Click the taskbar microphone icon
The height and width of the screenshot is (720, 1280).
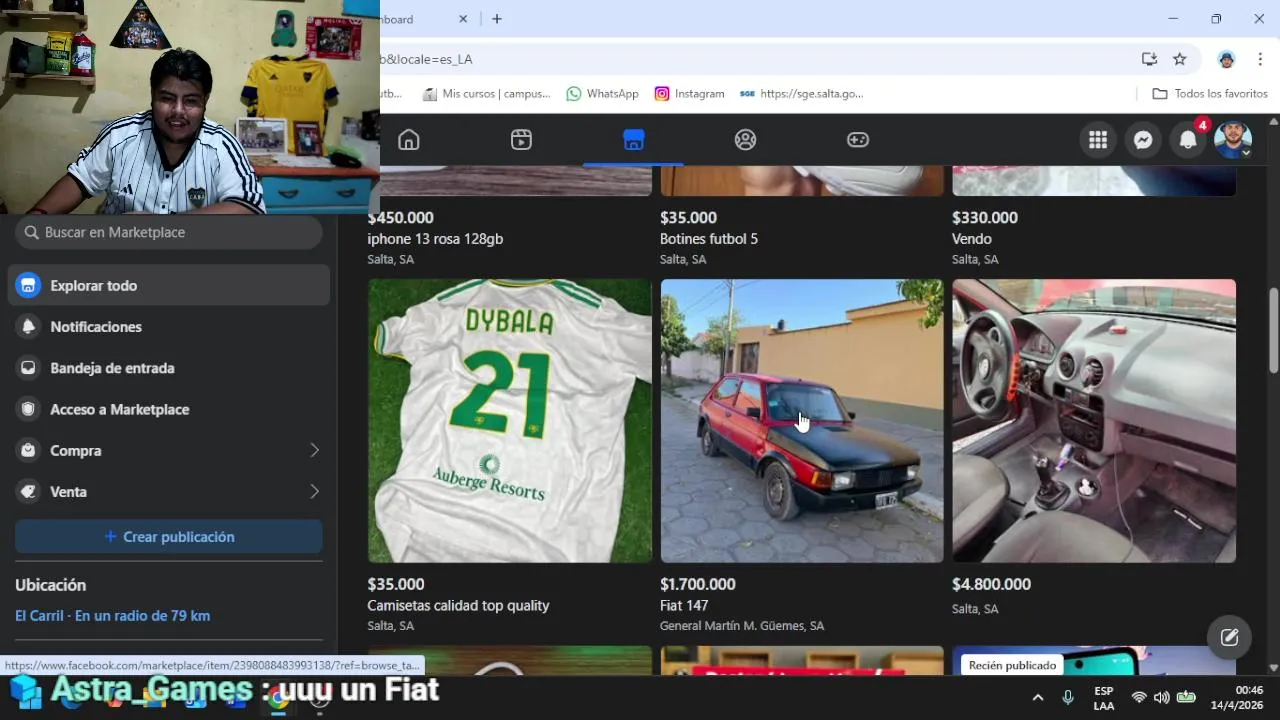tap(1068, 697)
